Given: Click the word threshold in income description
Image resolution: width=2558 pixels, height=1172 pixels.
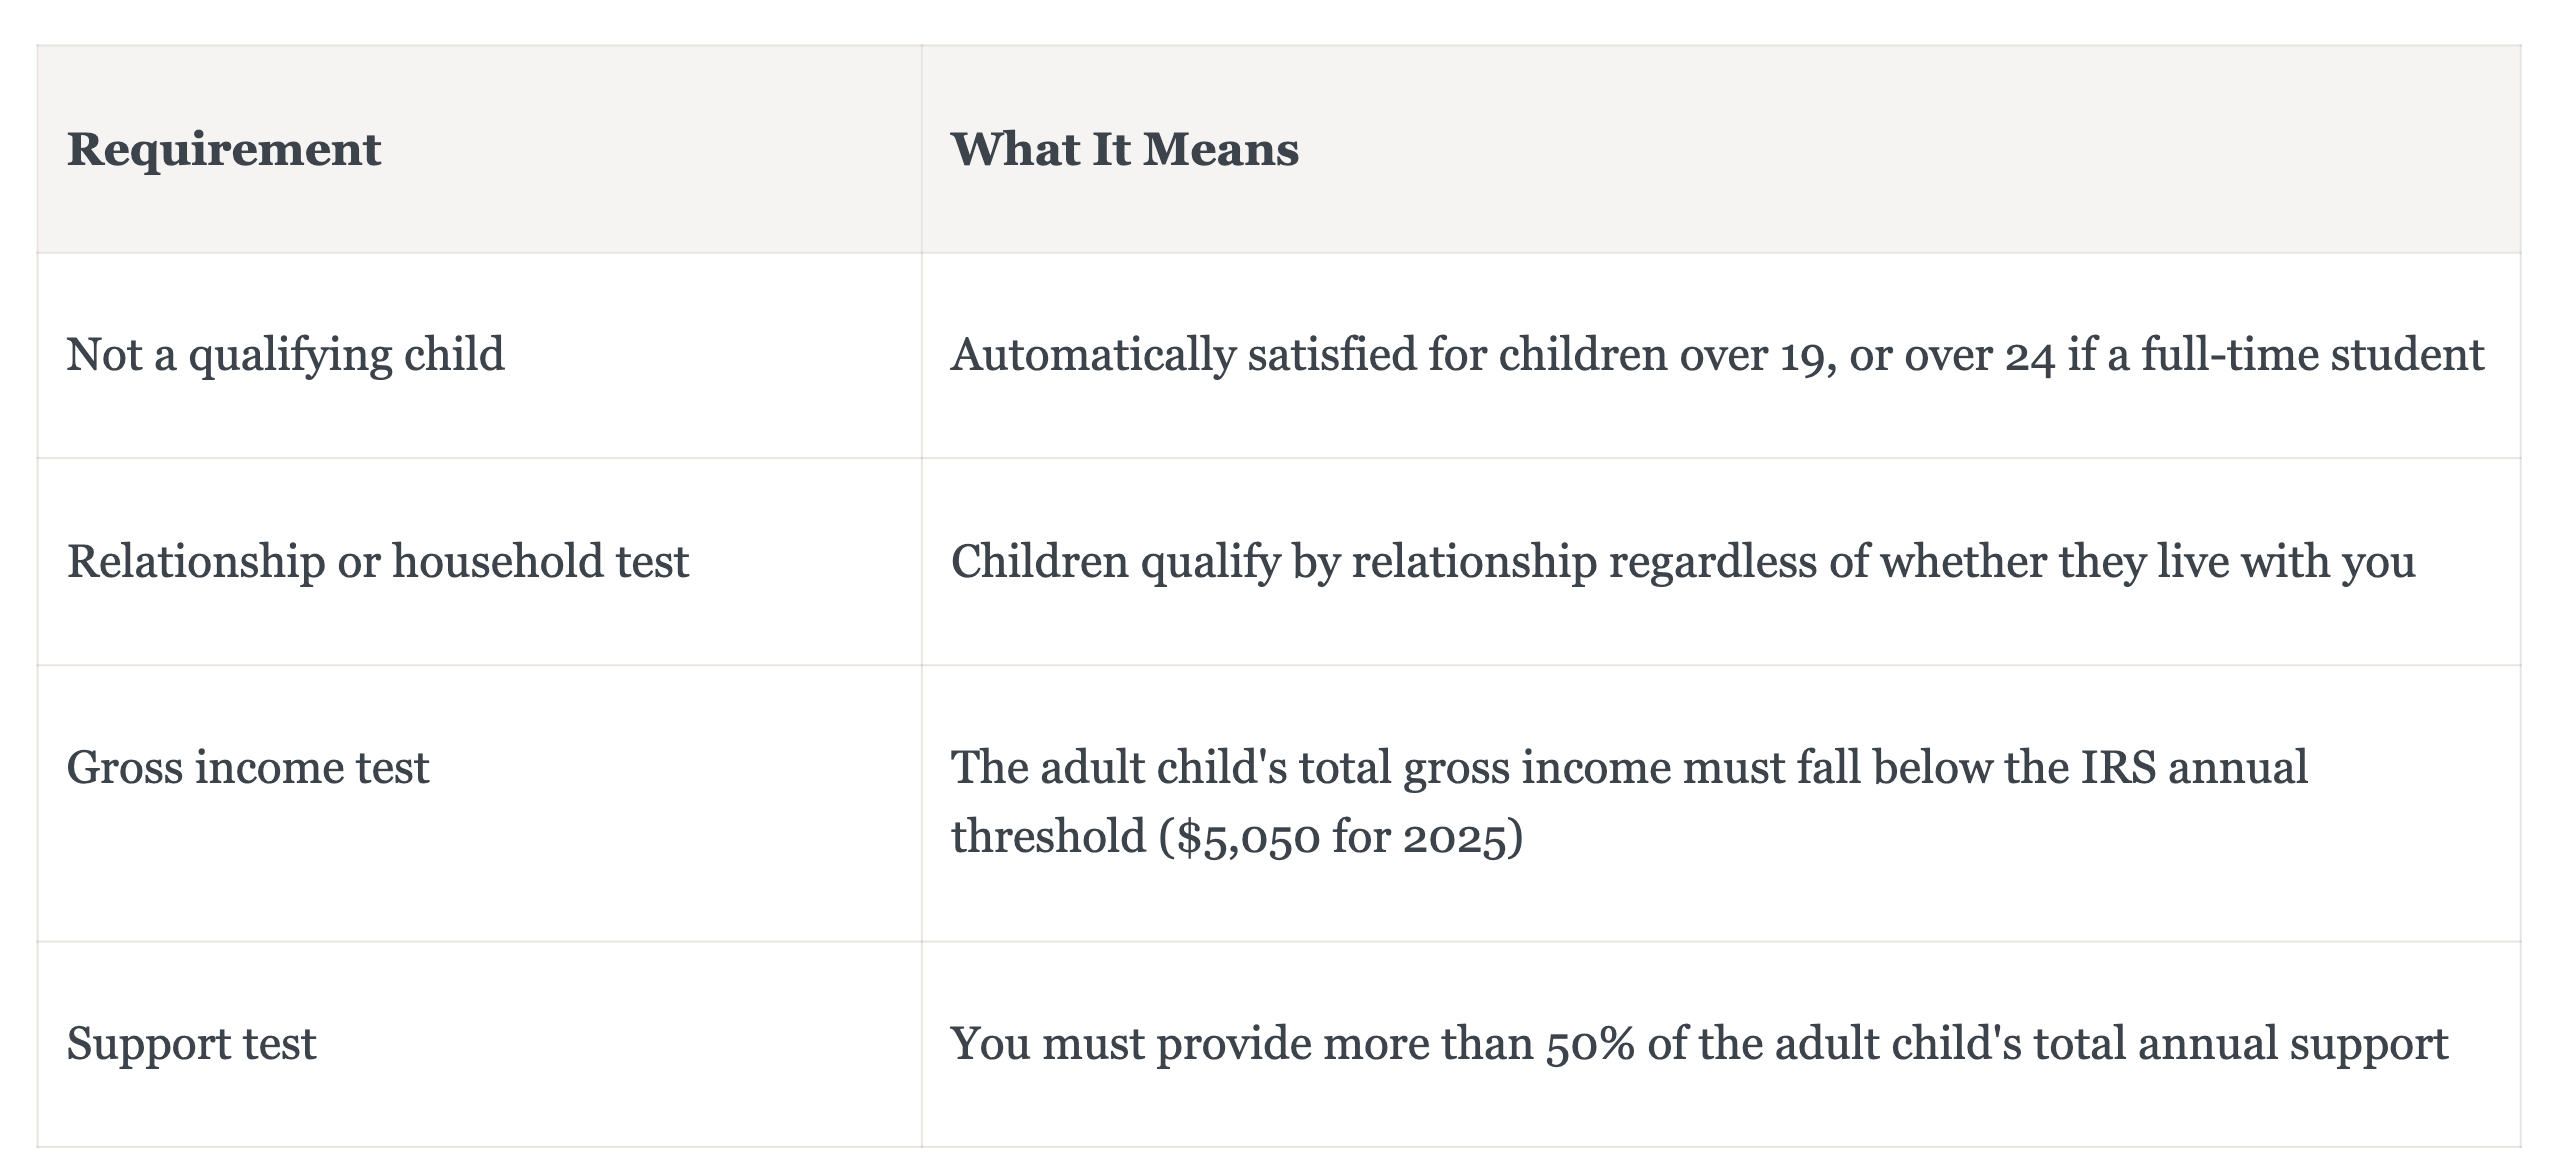Looking at the screenshot, I should coord(1048,837).
